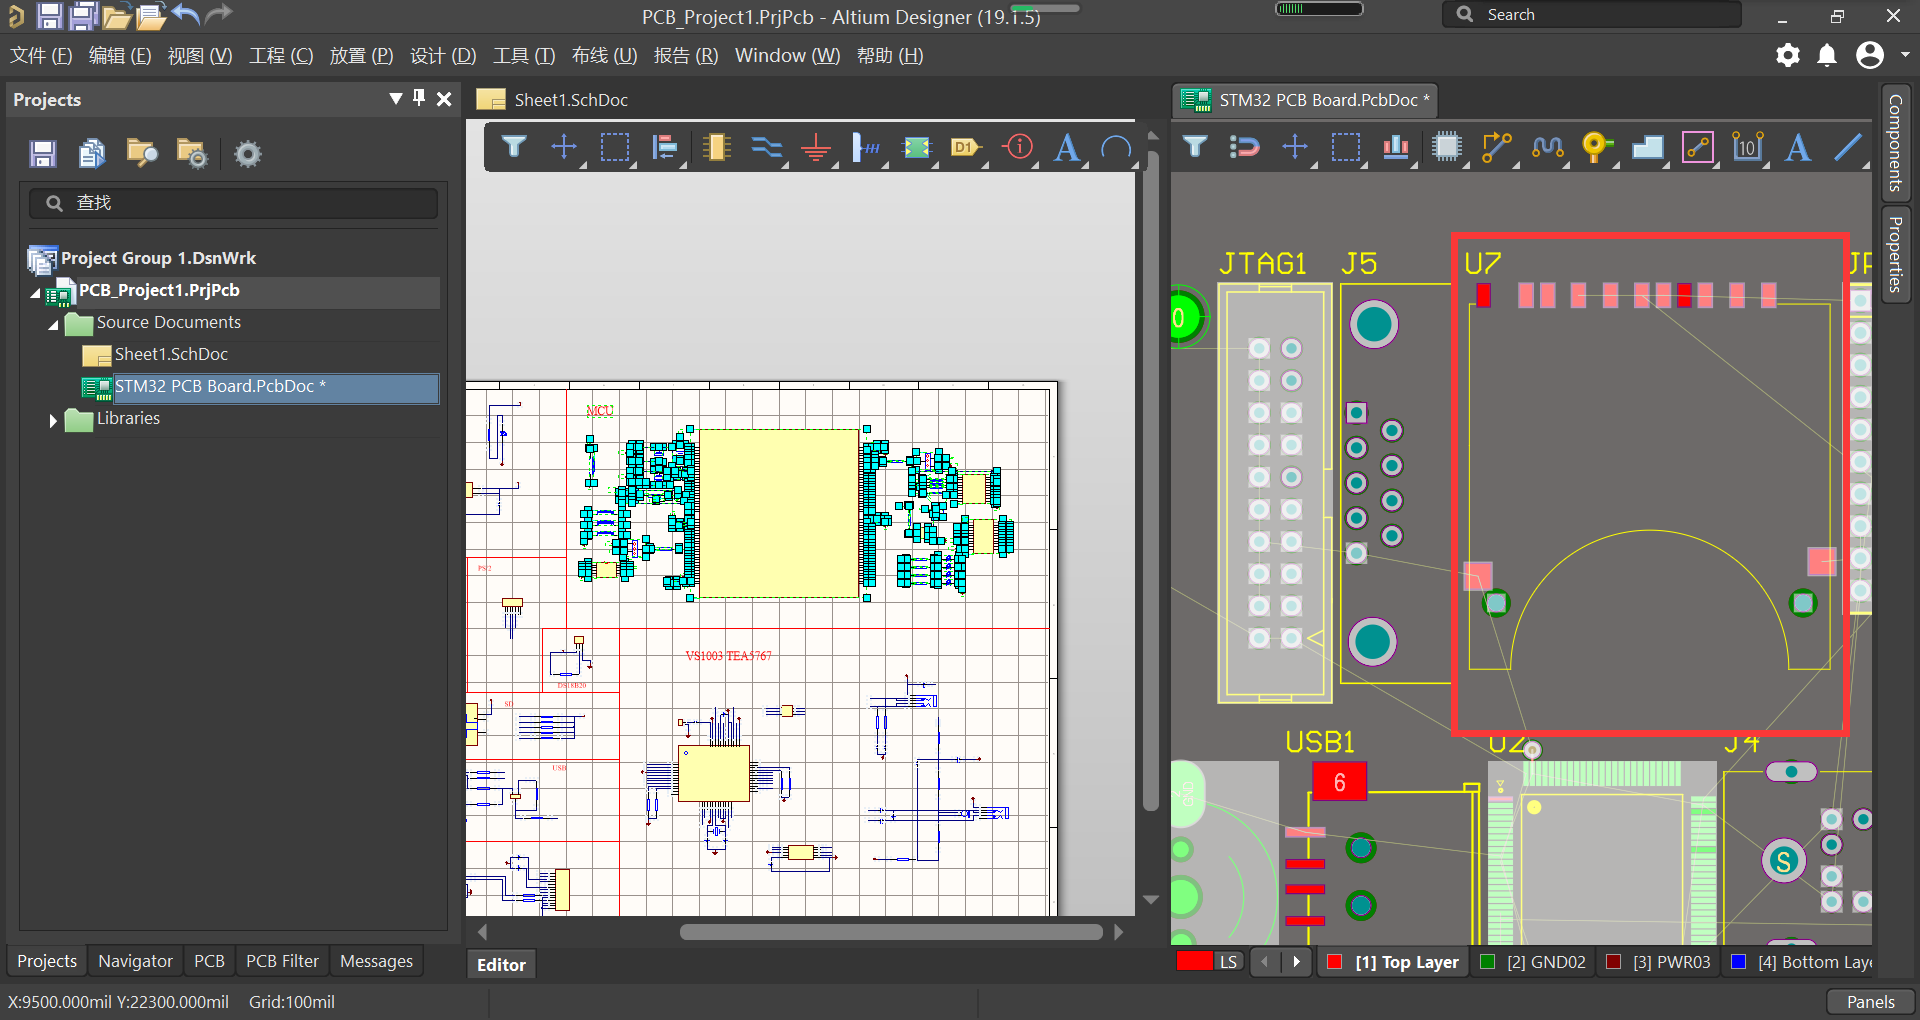Select PCB Place String text tool

pos(1798,147)
